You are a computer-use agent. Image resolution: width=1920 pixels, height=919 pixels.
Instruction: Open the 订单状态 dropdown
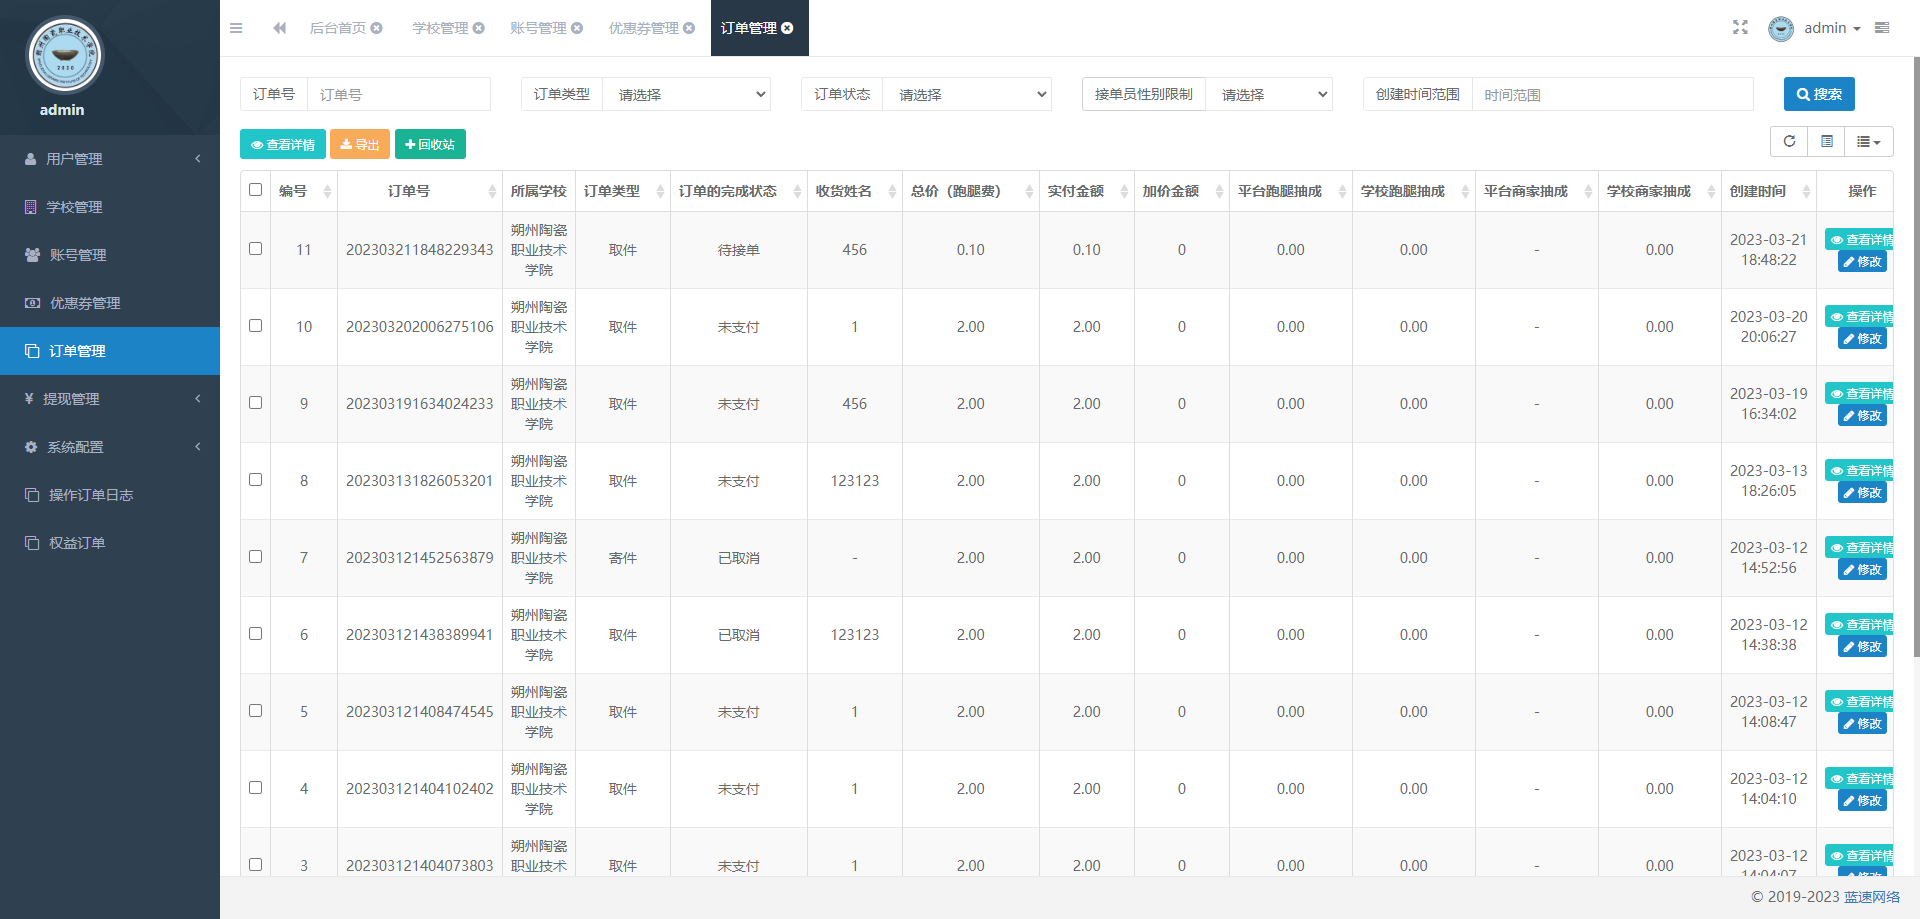click(966, 94)
